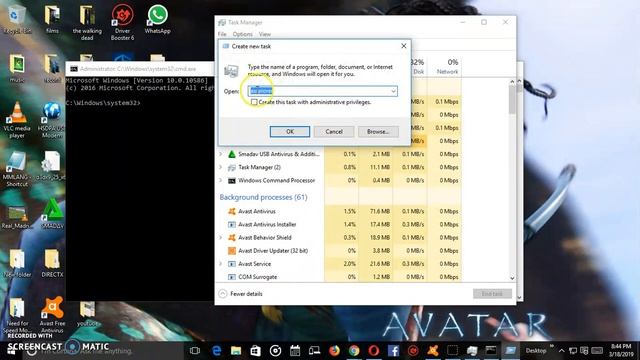Click OK in Create new task dialog
Screen dimensions: 640x360
[x=290, y=131]
